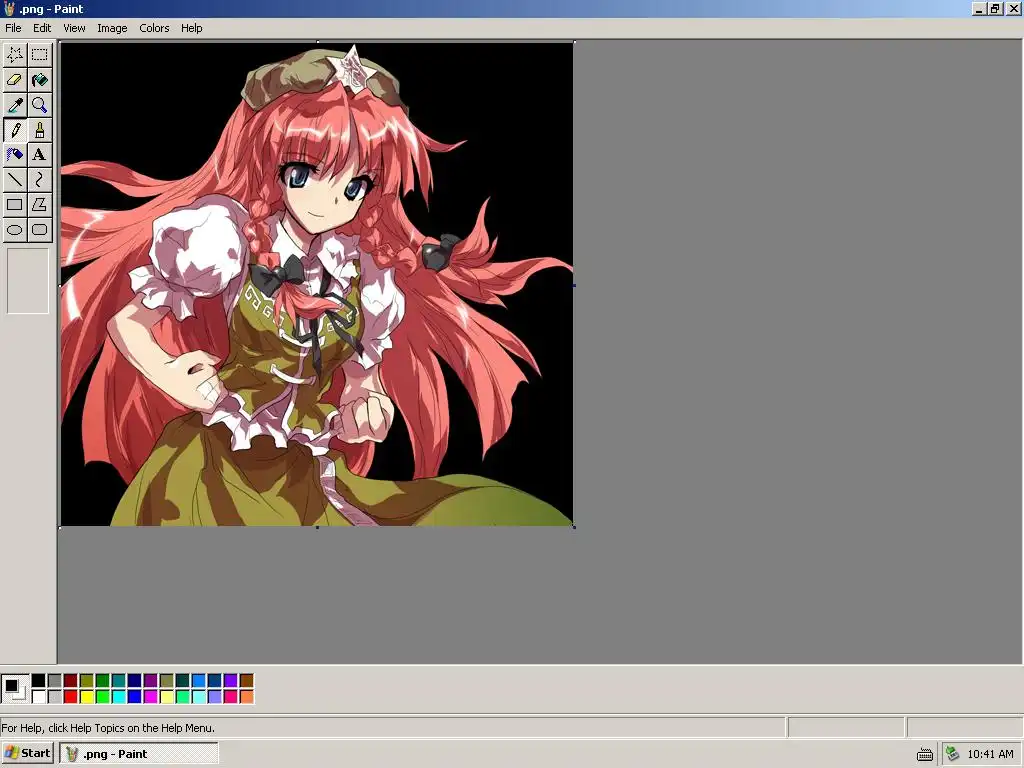Viewport: 1024px width, 768px height.
Task: Pick the Pick Color eyedropper tool
Action: click(x=15, y=104)
